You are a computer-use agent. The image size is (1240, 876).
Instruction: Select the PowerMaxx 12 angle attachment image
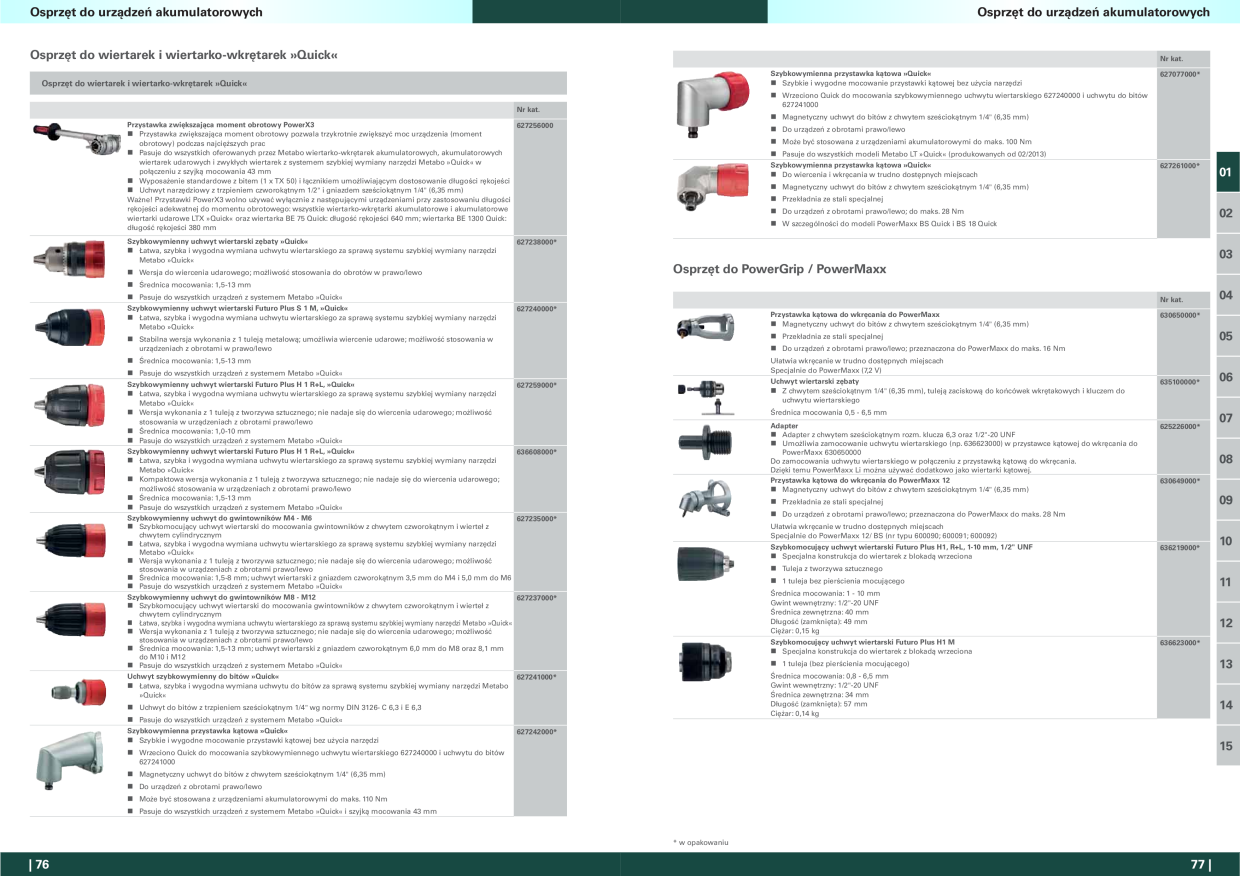tap(707, 496)
